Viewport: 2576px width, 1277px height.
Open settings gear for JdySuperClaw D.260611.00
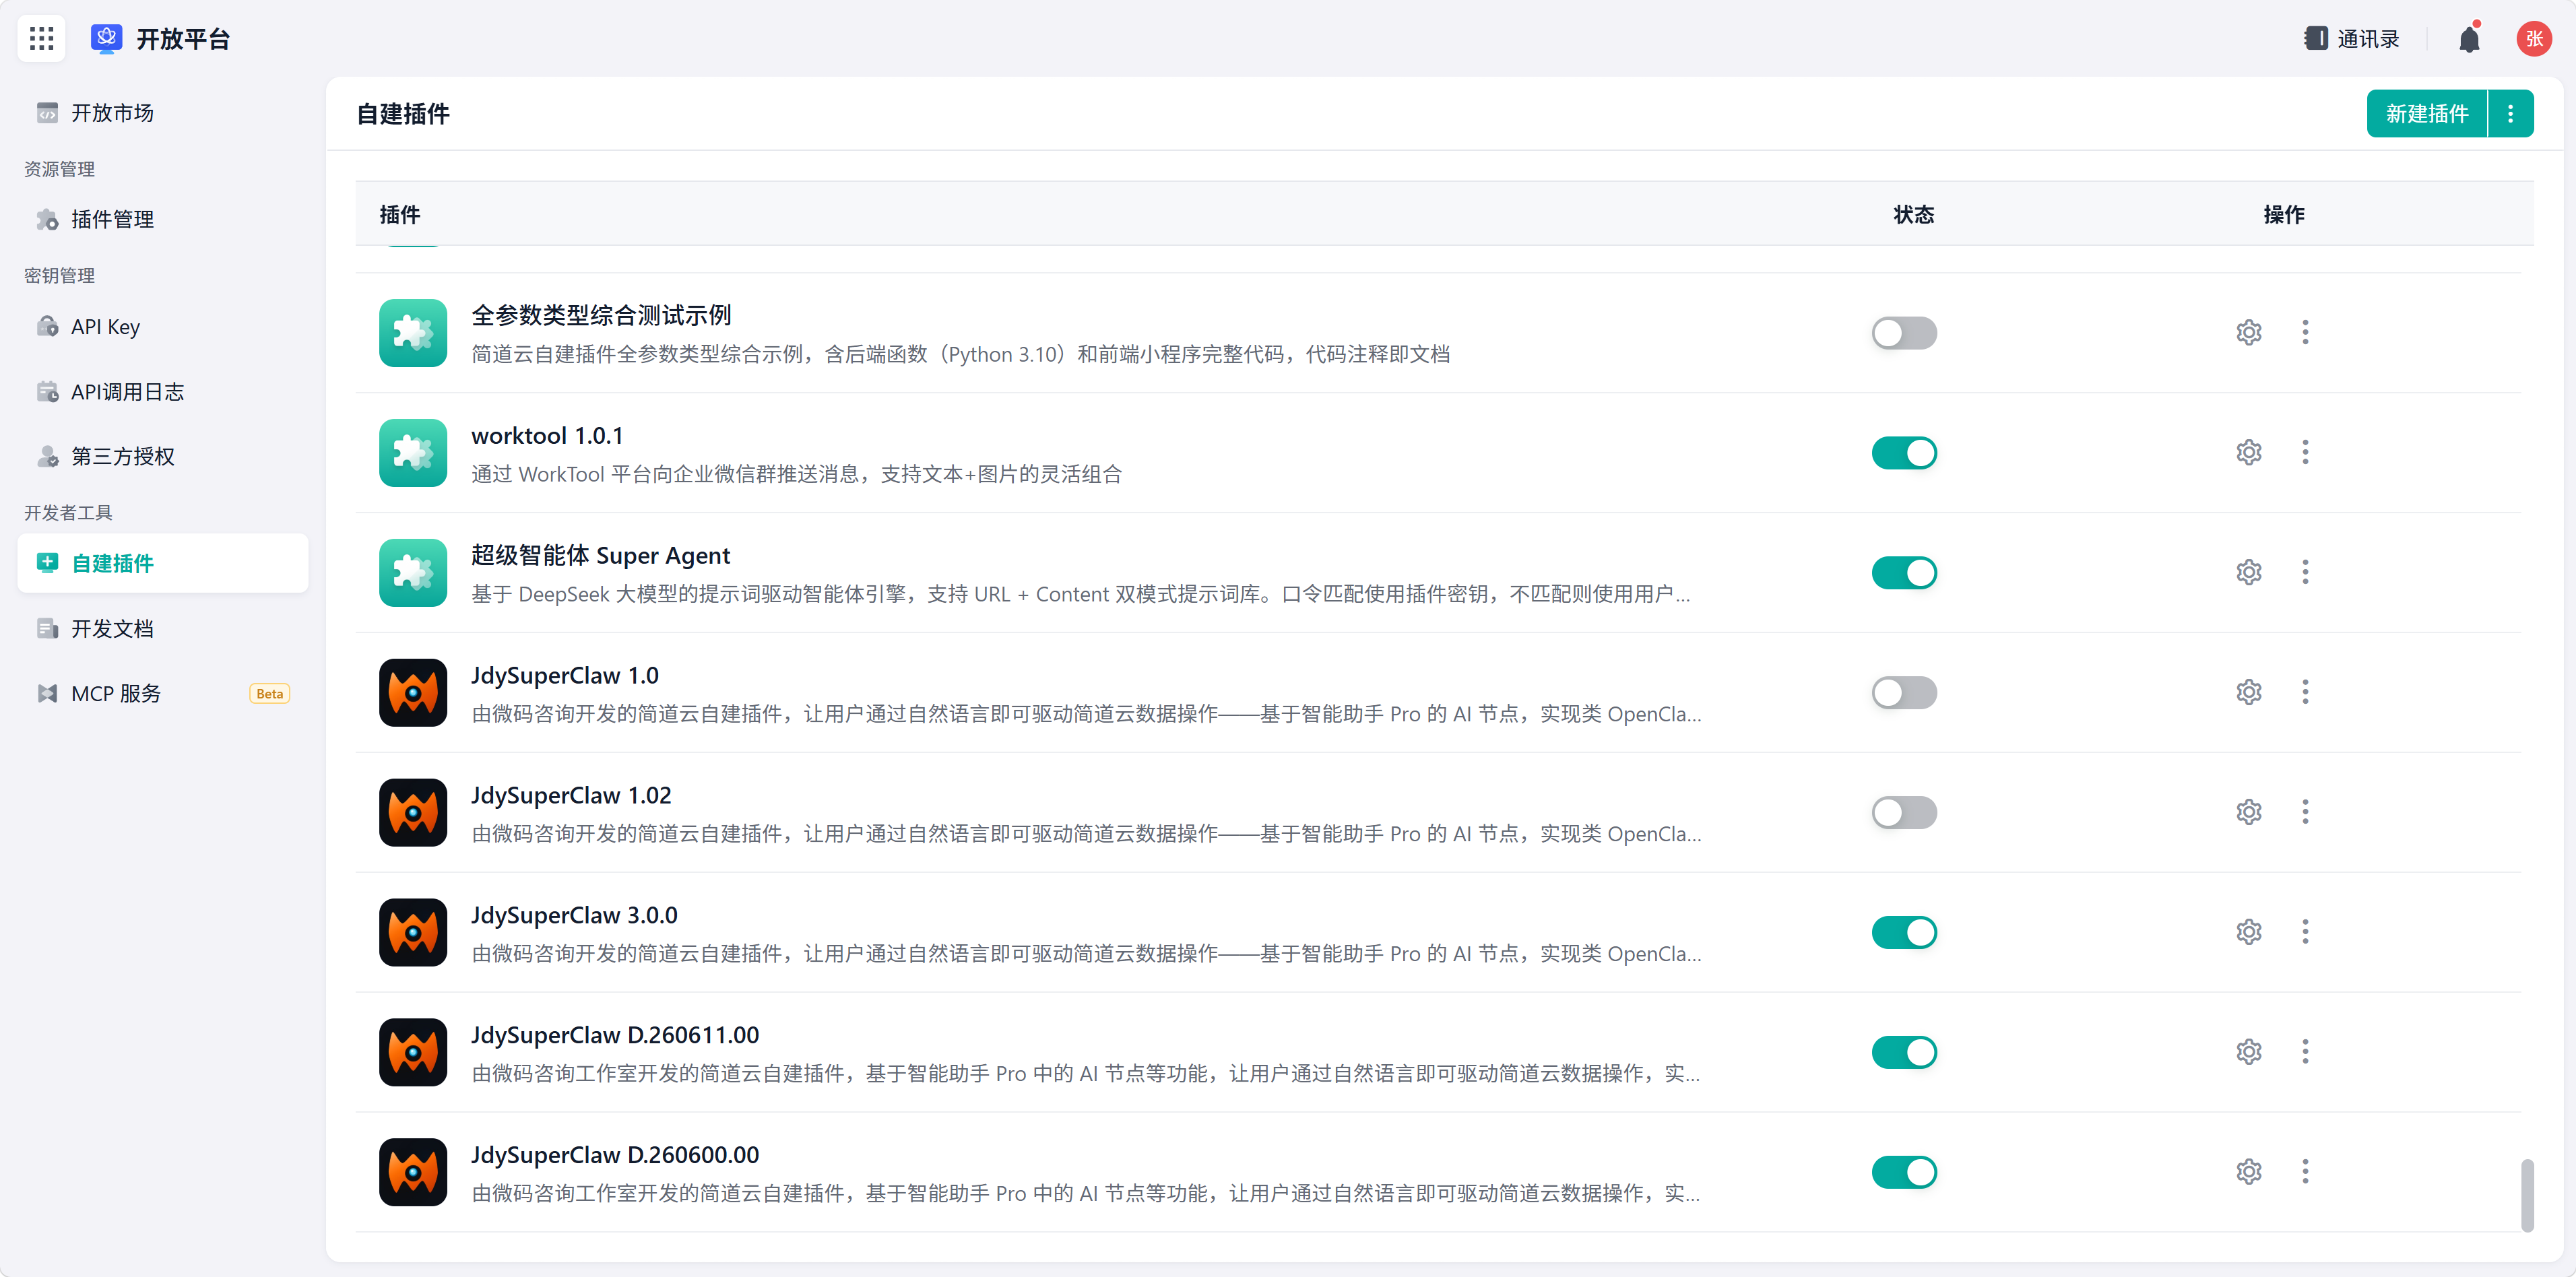(2249, 1052)
